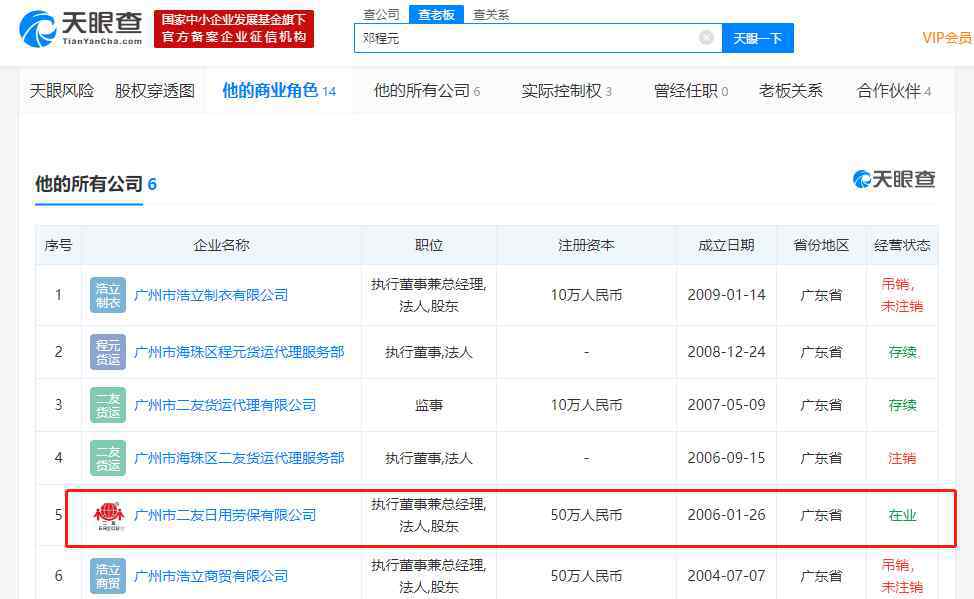Click the 省份地区 column header

[x=821, y=245]
